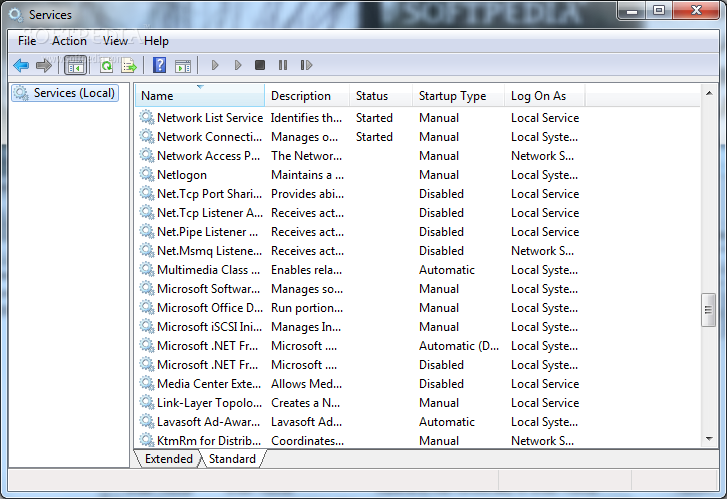Select Net.Tcp Listener A... service name

click(210, 213)
